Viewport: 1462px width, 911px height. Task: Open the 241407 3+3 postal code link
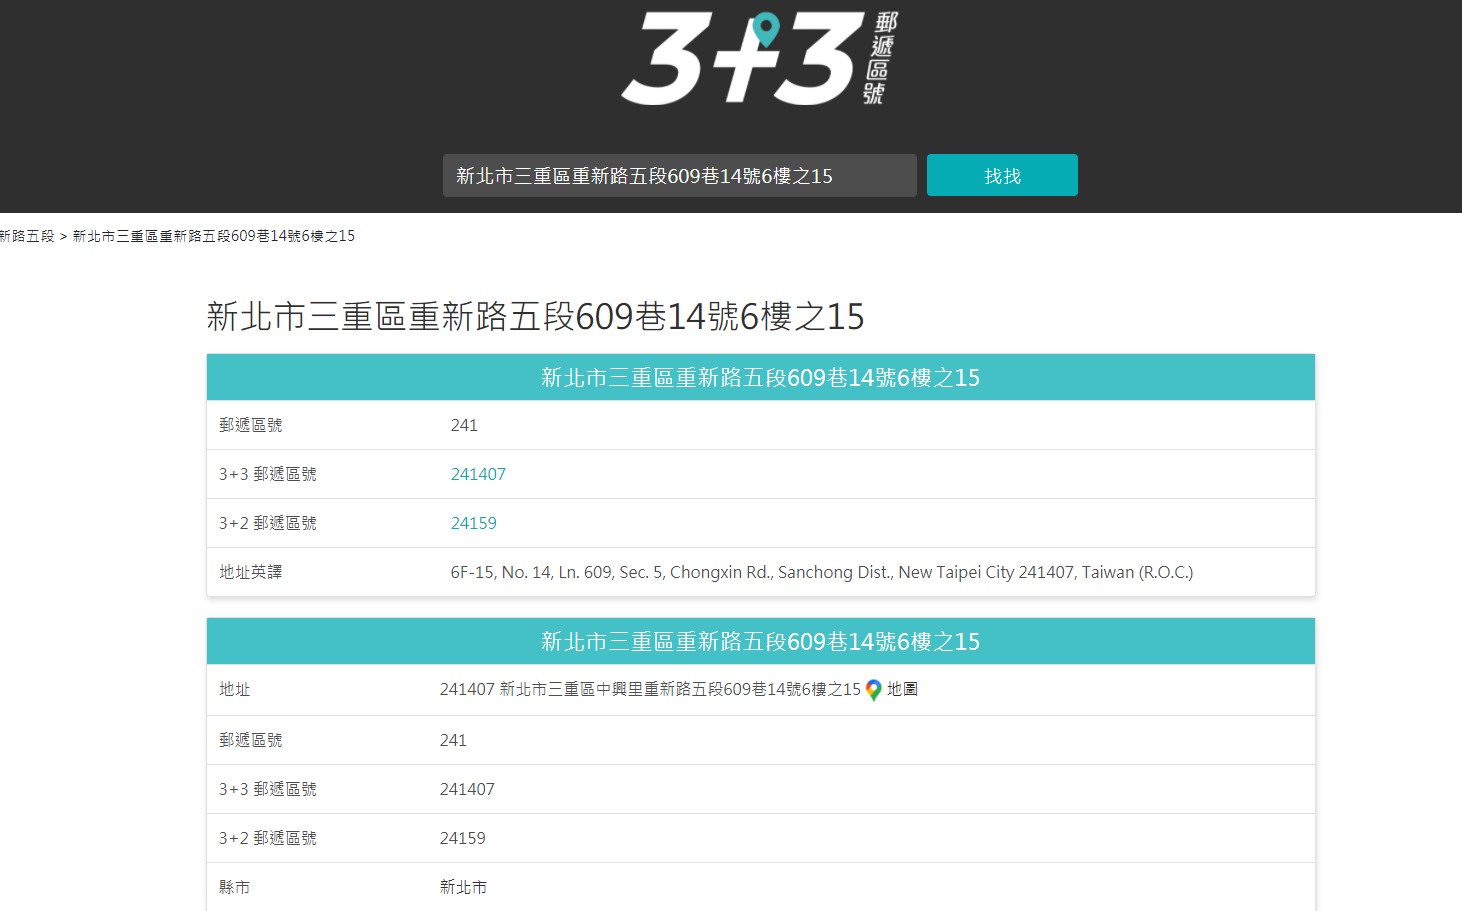click(478, 474)
